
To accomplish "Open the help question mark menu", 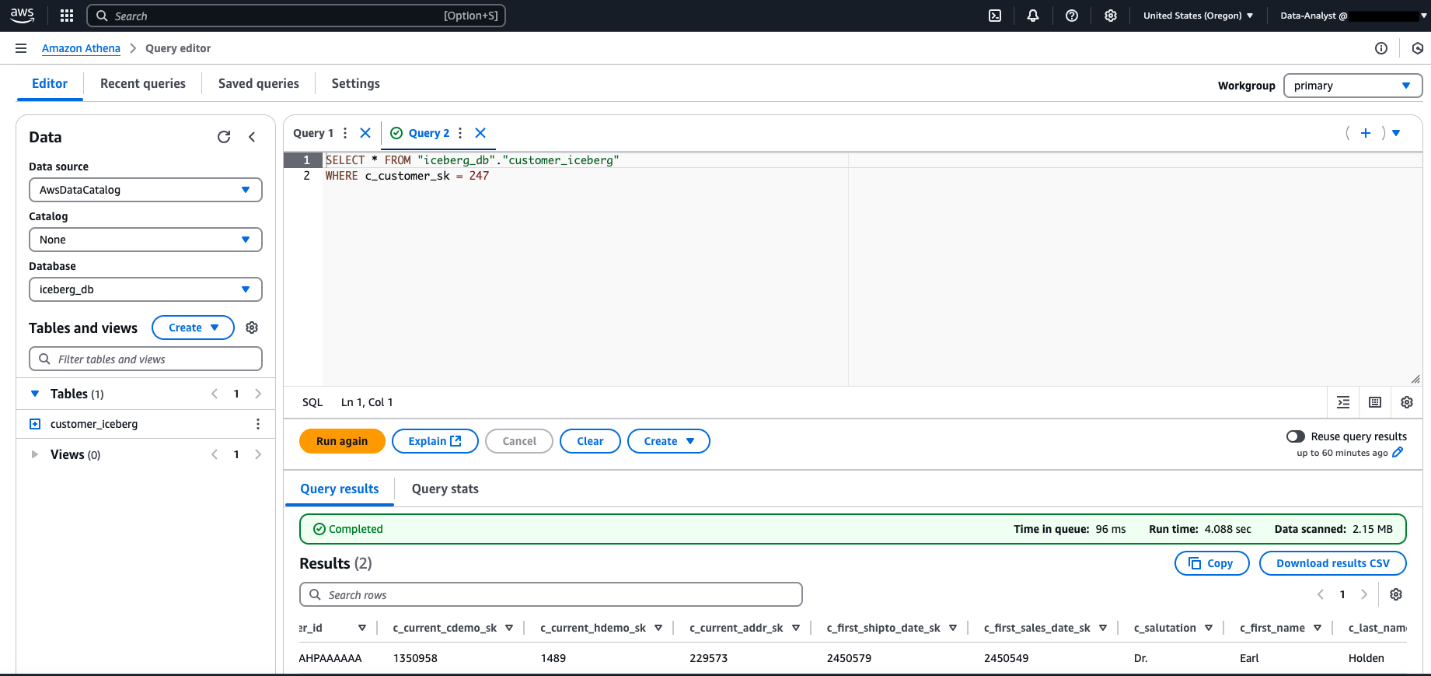I will [x=1072, y=16].
